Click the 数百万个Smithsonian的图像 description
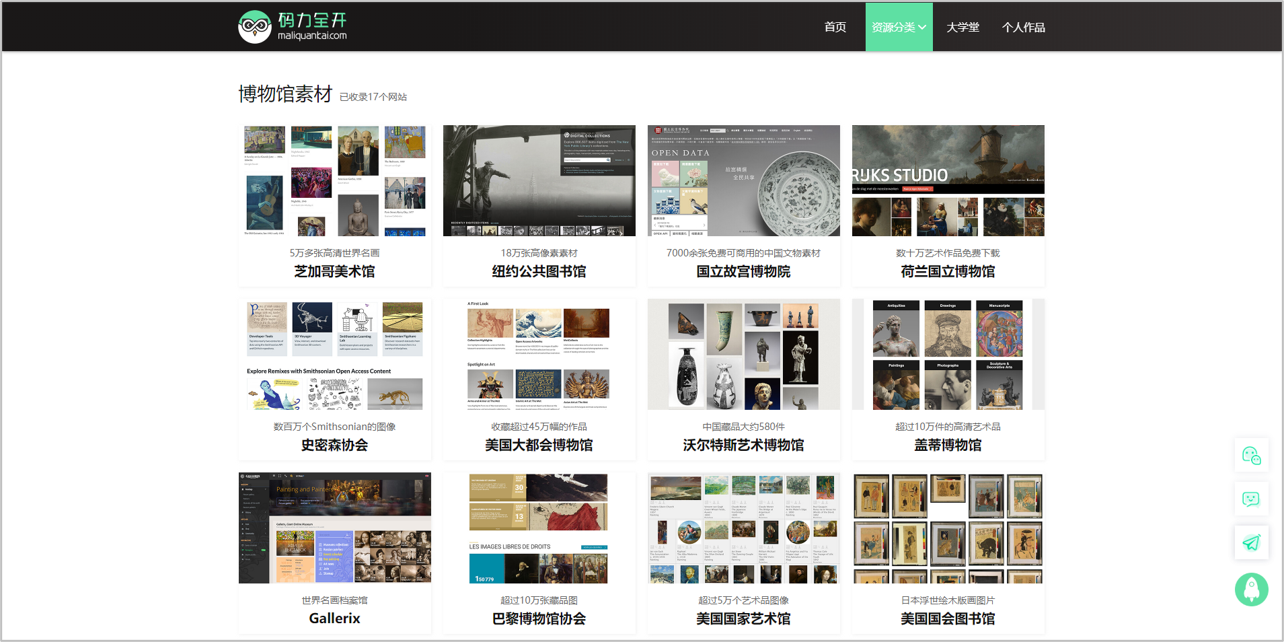The width and height of the screenshot is (1284, 642). pos(335,427)
